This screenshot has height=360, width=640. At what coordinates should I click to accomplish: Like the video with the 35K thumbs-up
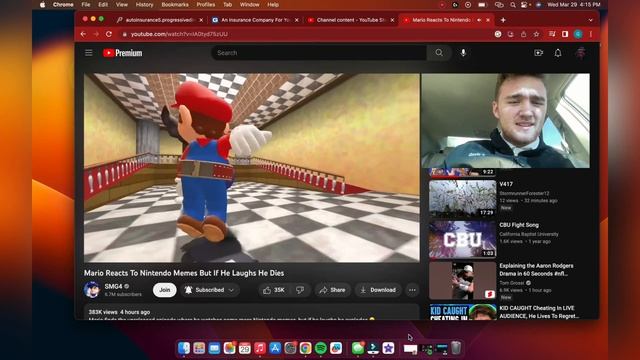(x=274, y=290)
